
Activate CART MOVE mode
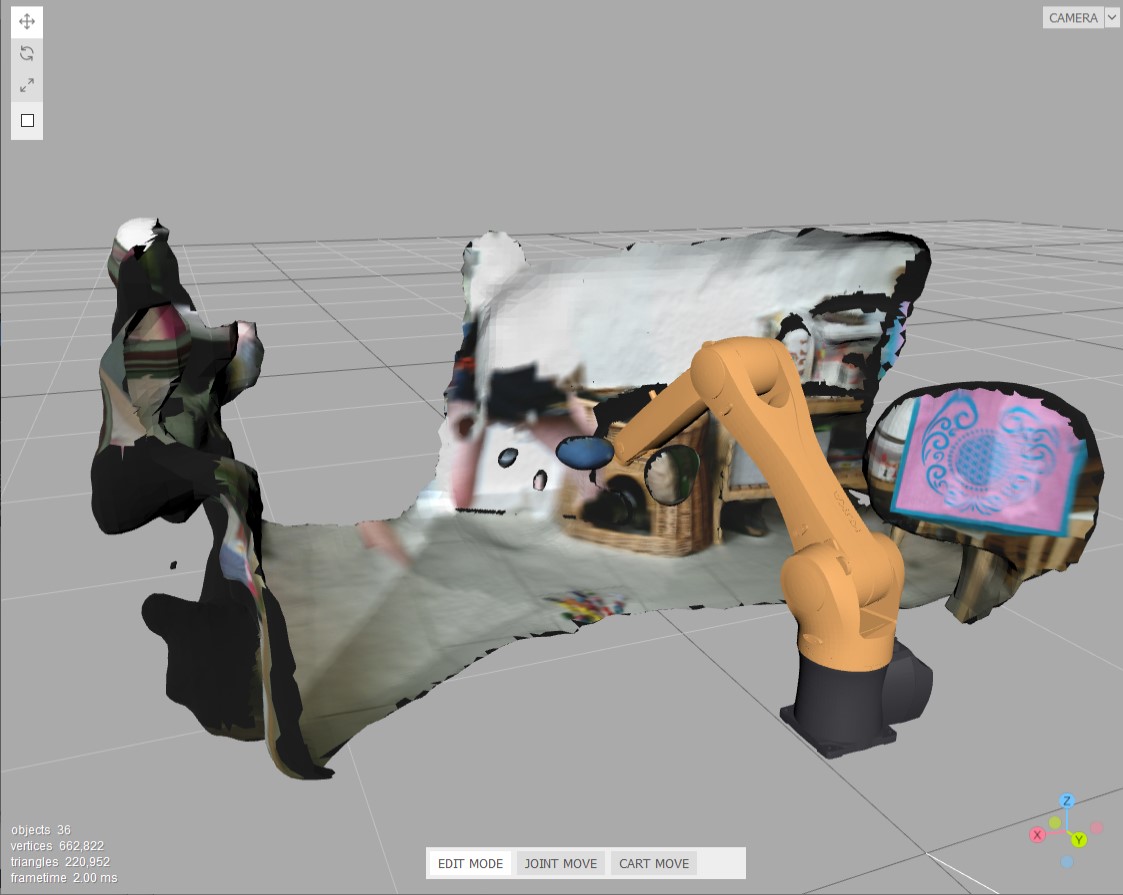pyautogui.click(x=653, y=863)
